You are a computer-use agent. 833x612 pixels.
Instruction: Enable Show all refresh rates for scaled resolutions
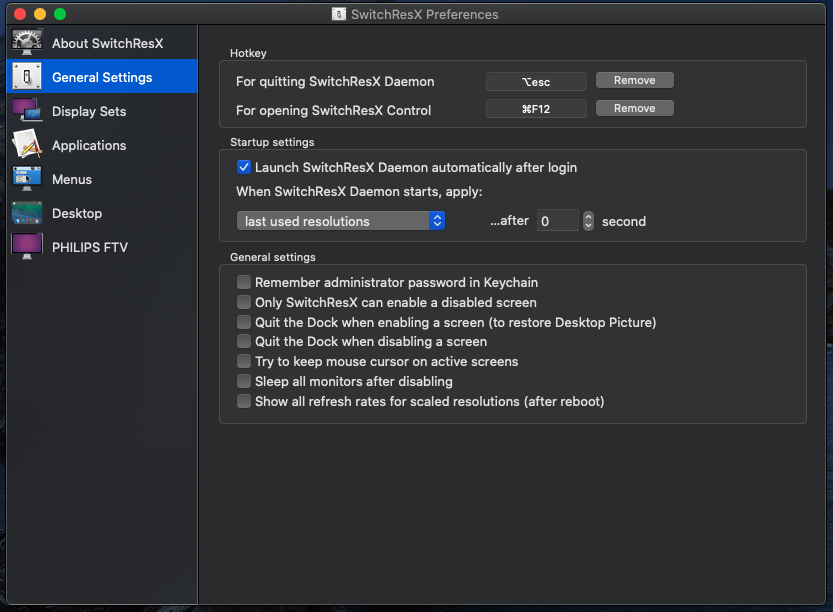point(243,401)
